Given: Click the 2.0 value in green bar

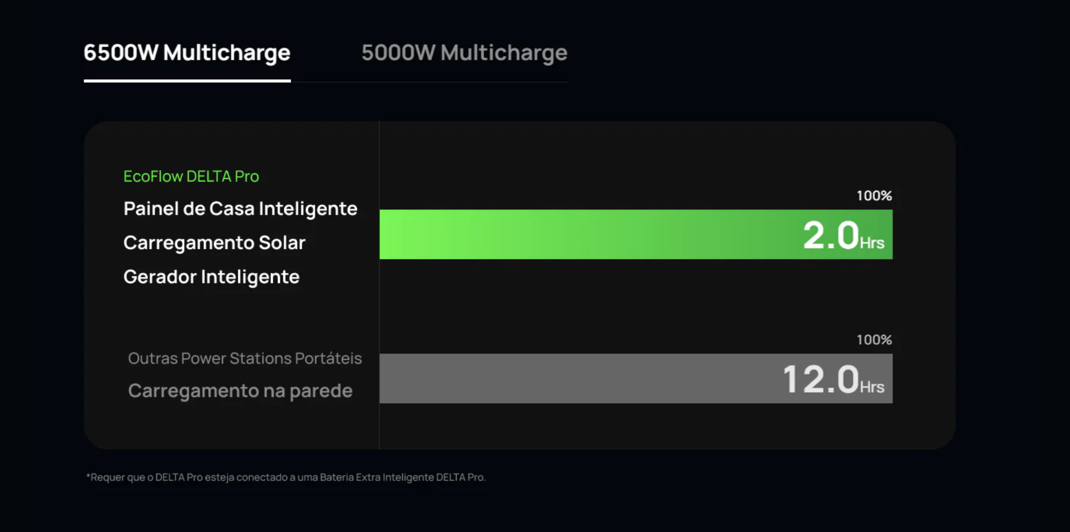Looking at the screenshot, I should point(830,236).
